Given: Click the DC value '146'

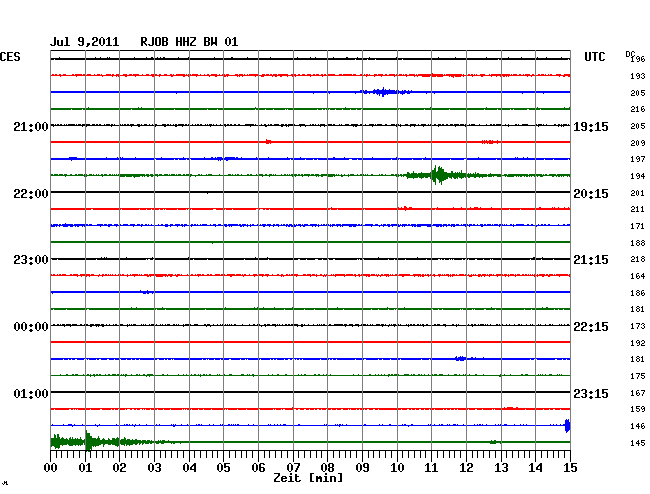Looking at the screenshot, I should (x=638, y=426).
